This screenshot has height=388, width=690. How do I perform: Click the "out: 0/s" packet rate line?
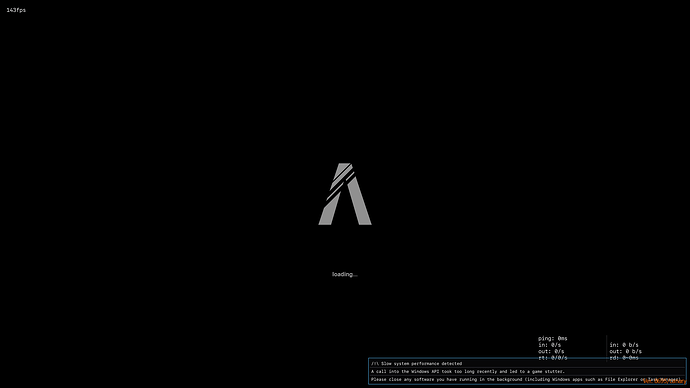tap(551, 351)
